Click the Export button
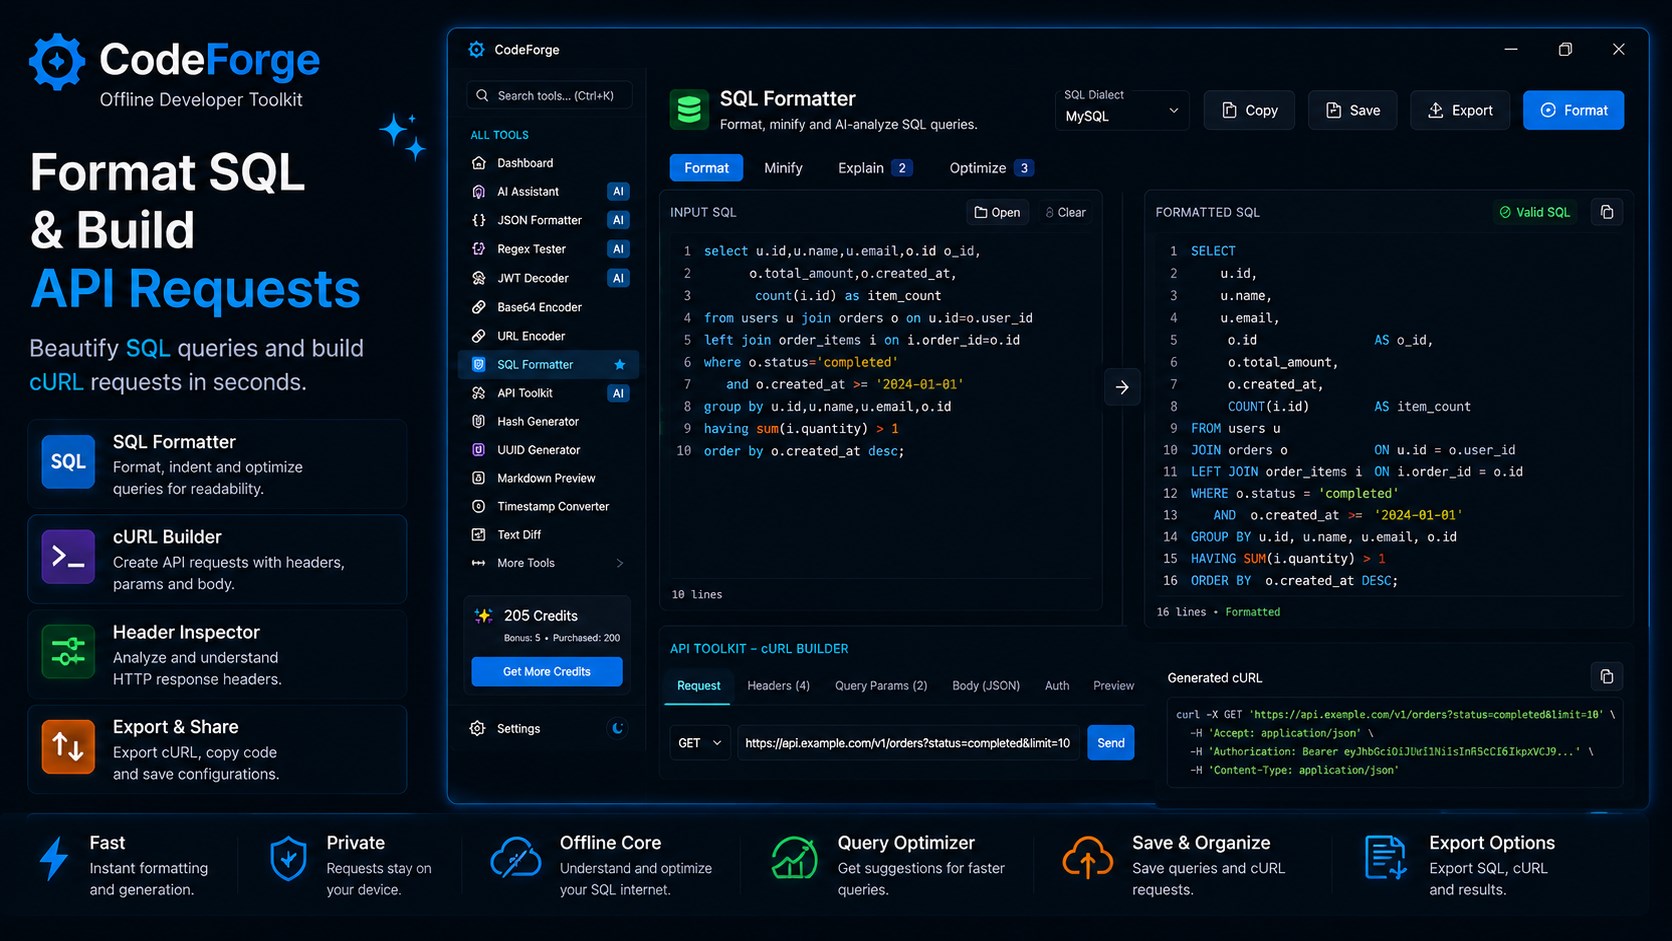 tap(1460, 110)
